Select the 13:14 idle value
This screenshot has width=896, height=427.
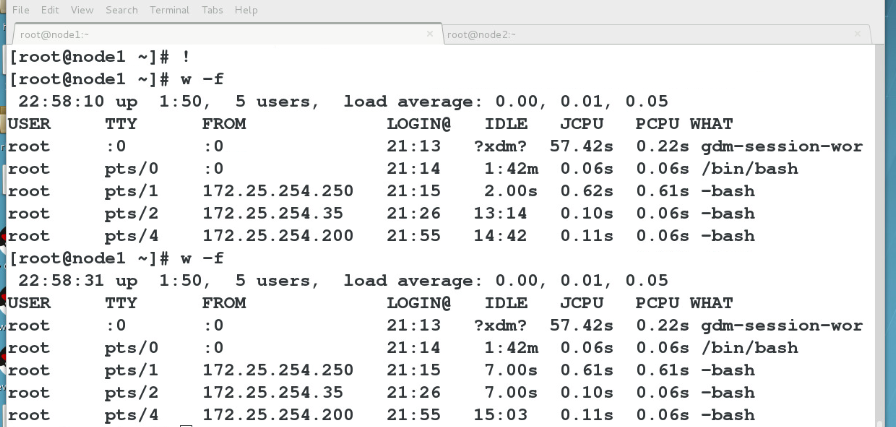[500, 213]
